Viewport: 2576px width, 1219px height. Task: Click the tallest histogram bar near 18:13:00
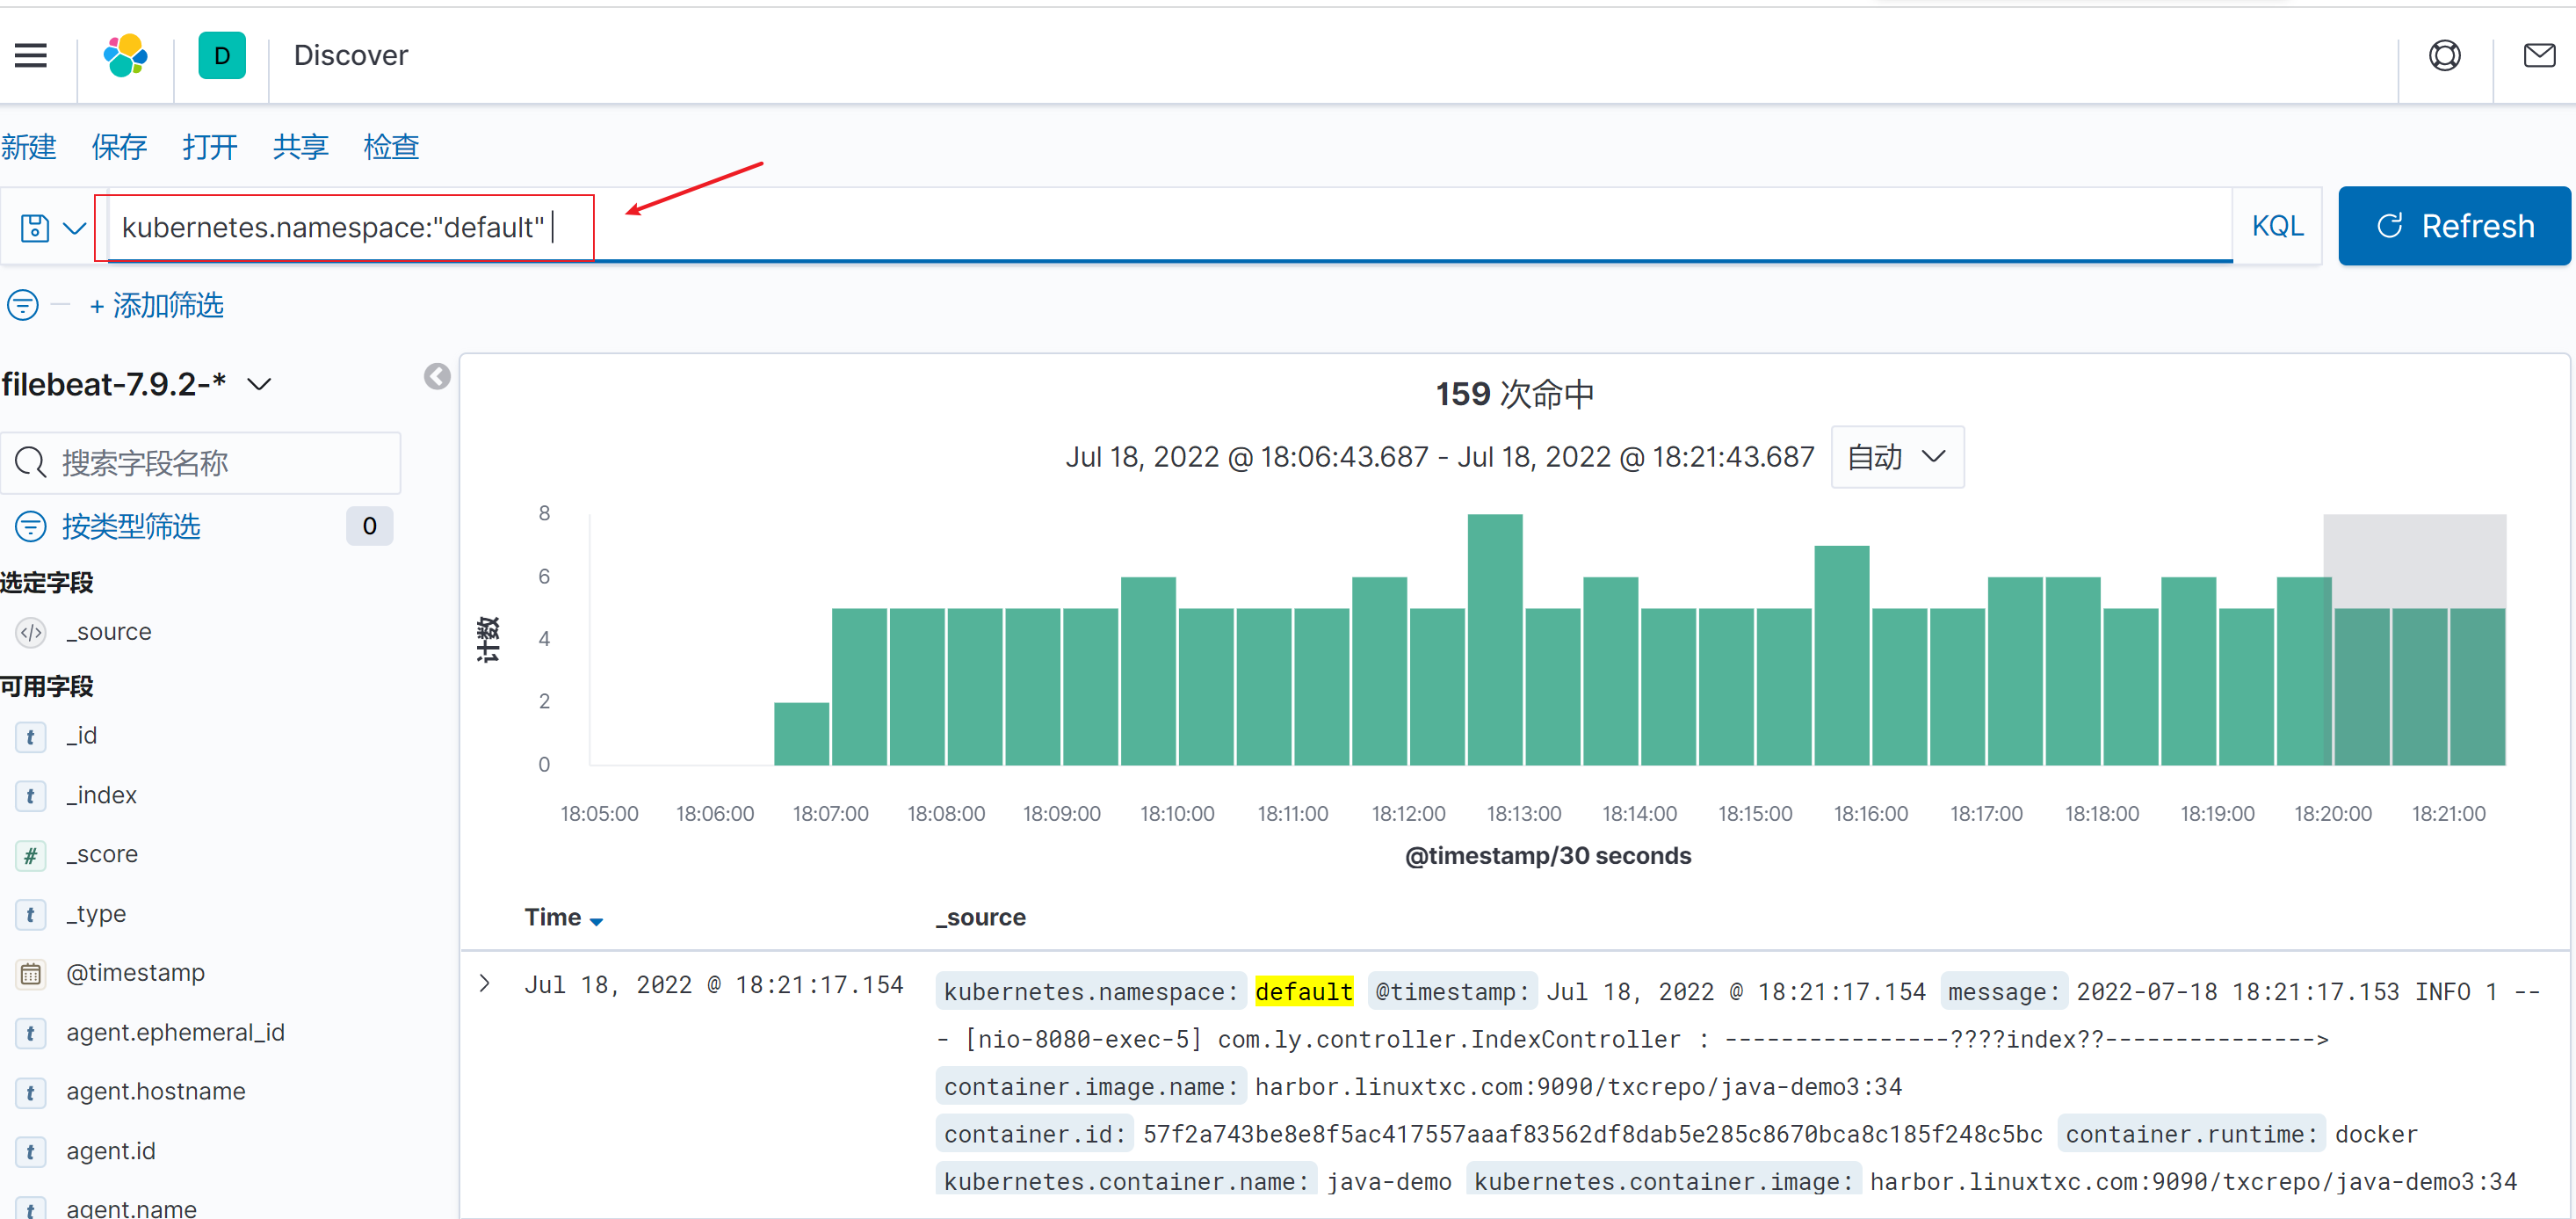pyautogui.click(x=1494, y=640)
